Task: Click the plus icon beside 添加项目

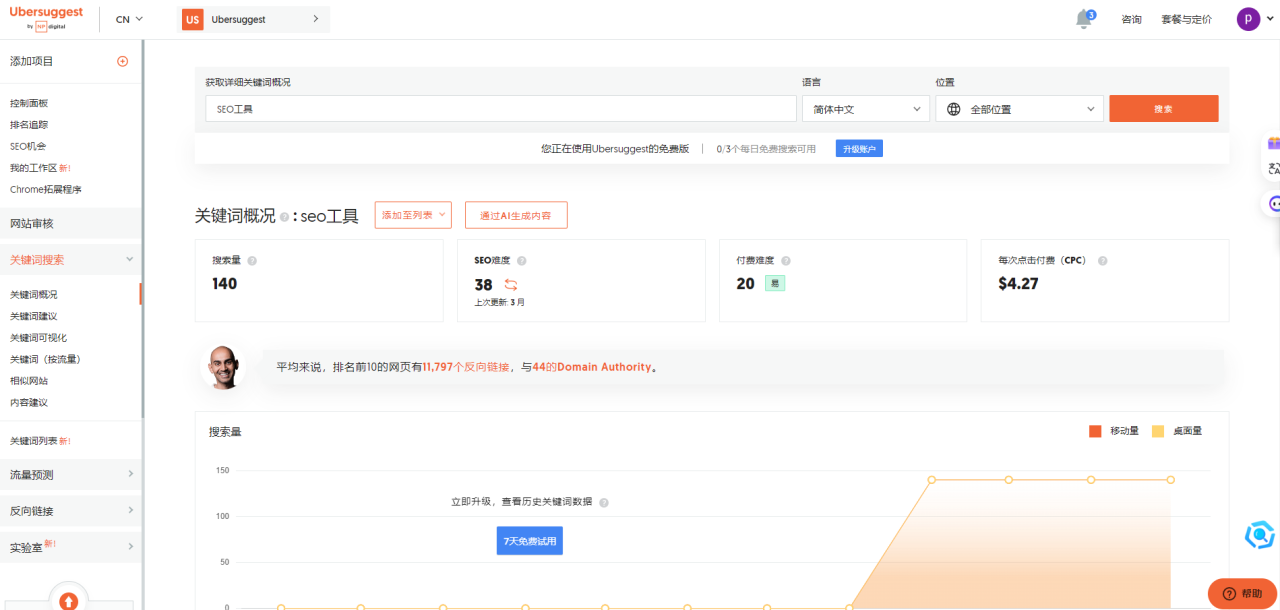Action: coord(123,61)
